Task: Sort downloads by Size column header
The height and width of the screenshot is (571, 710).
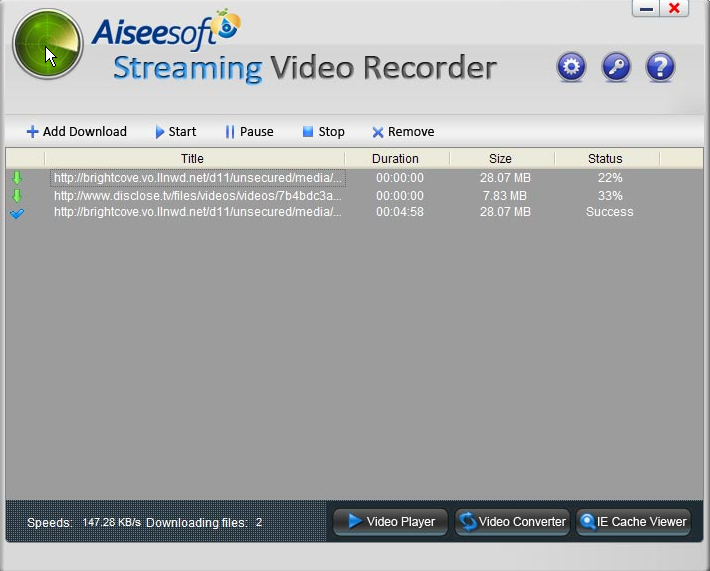Action: 500,158
